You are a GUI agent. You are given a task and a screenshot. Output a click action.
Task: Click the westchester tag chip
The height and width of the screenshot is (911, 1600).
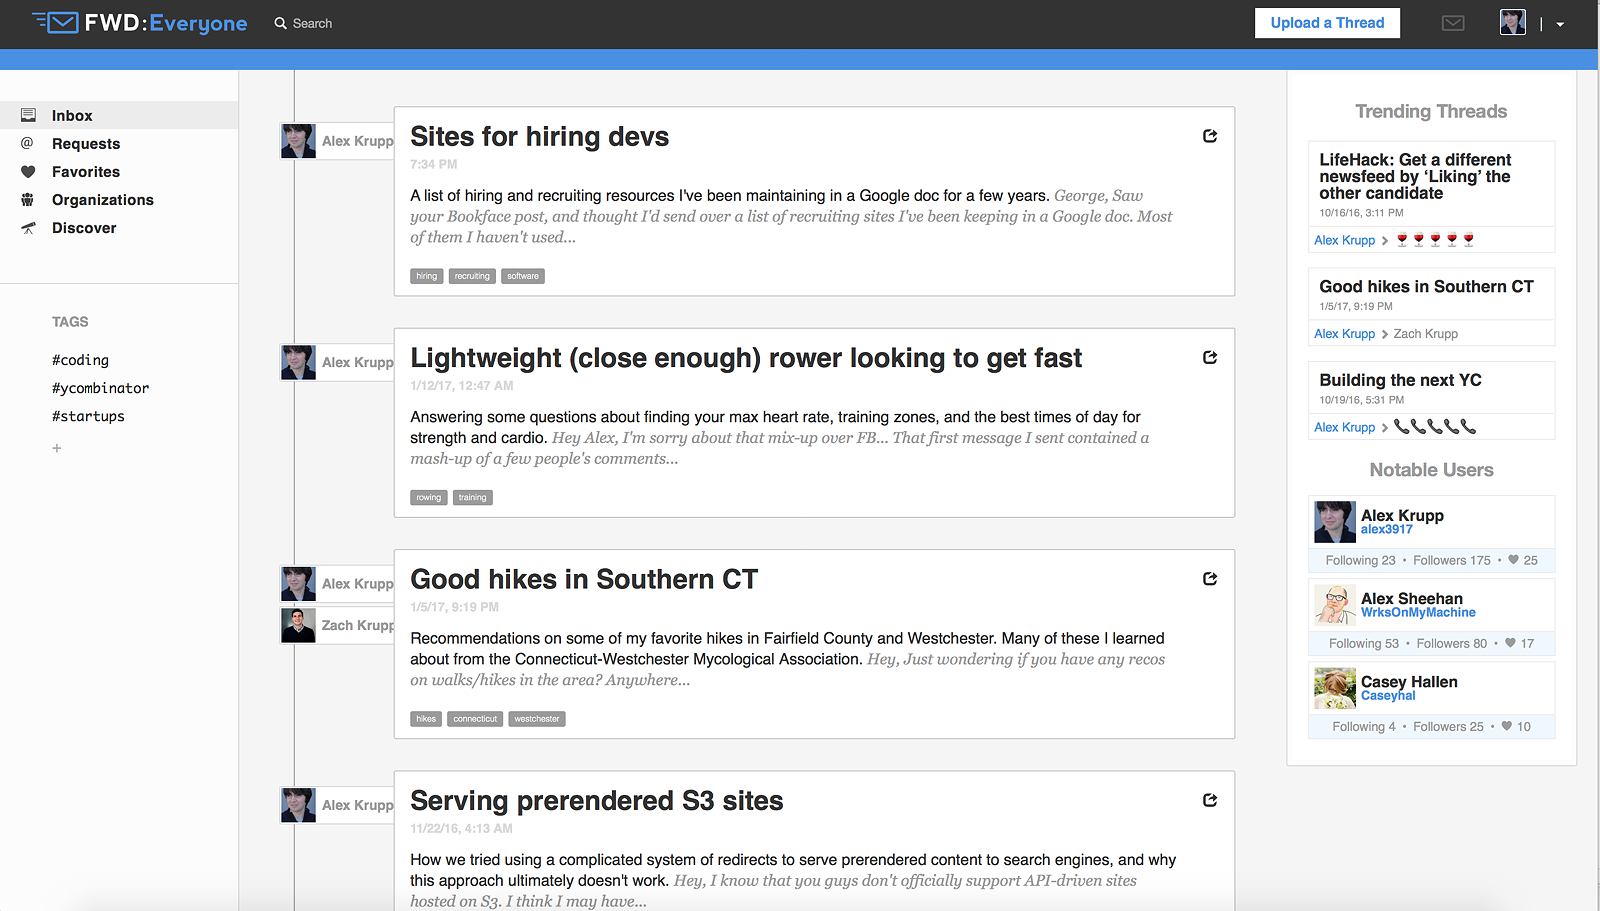[x=537, y=719]
